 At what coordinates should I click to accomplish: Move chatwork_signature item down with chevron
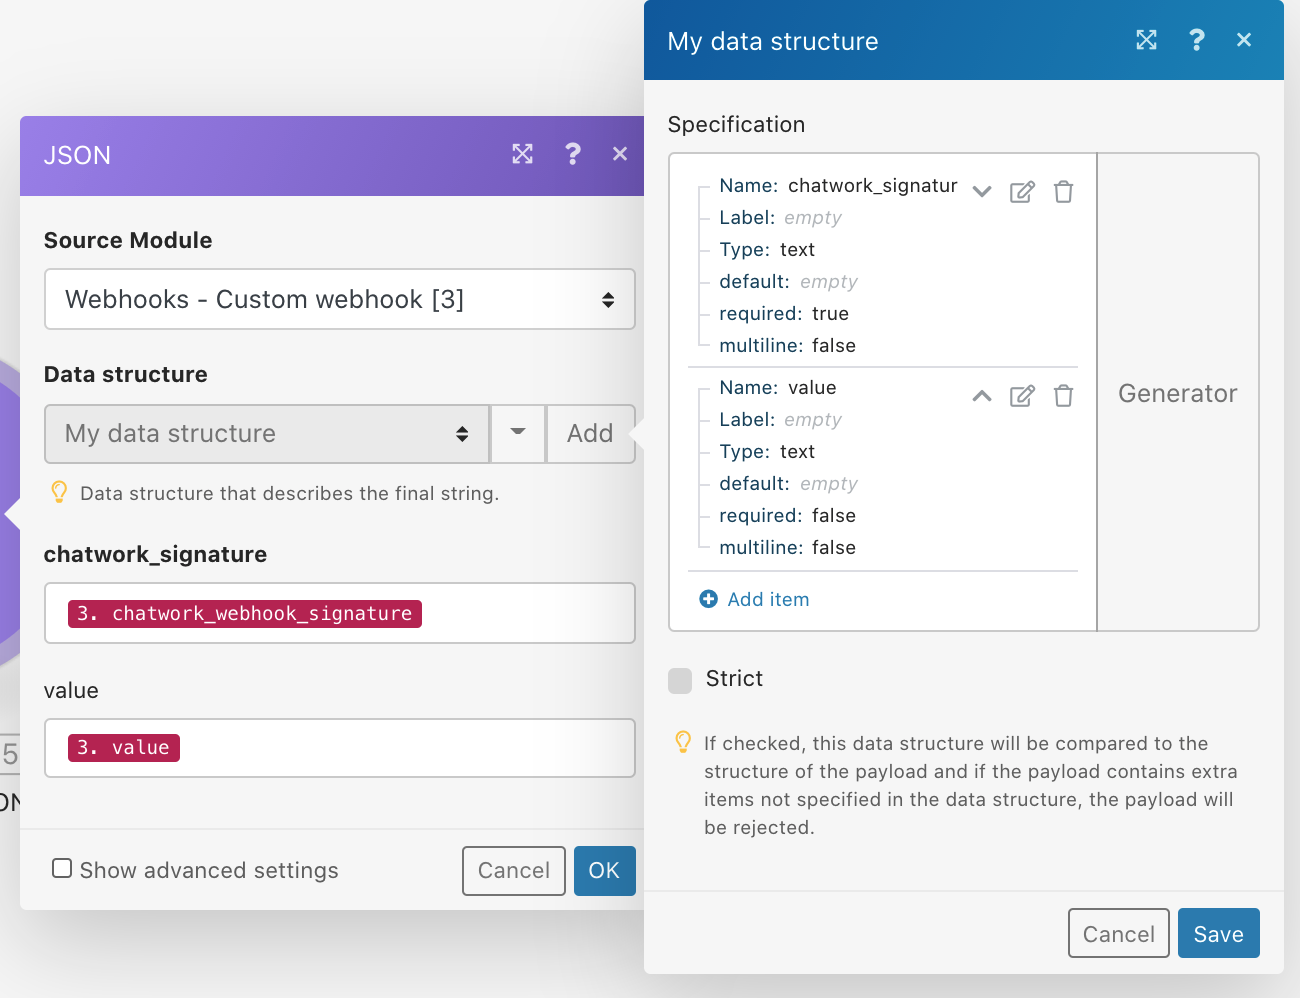(982, 192)
